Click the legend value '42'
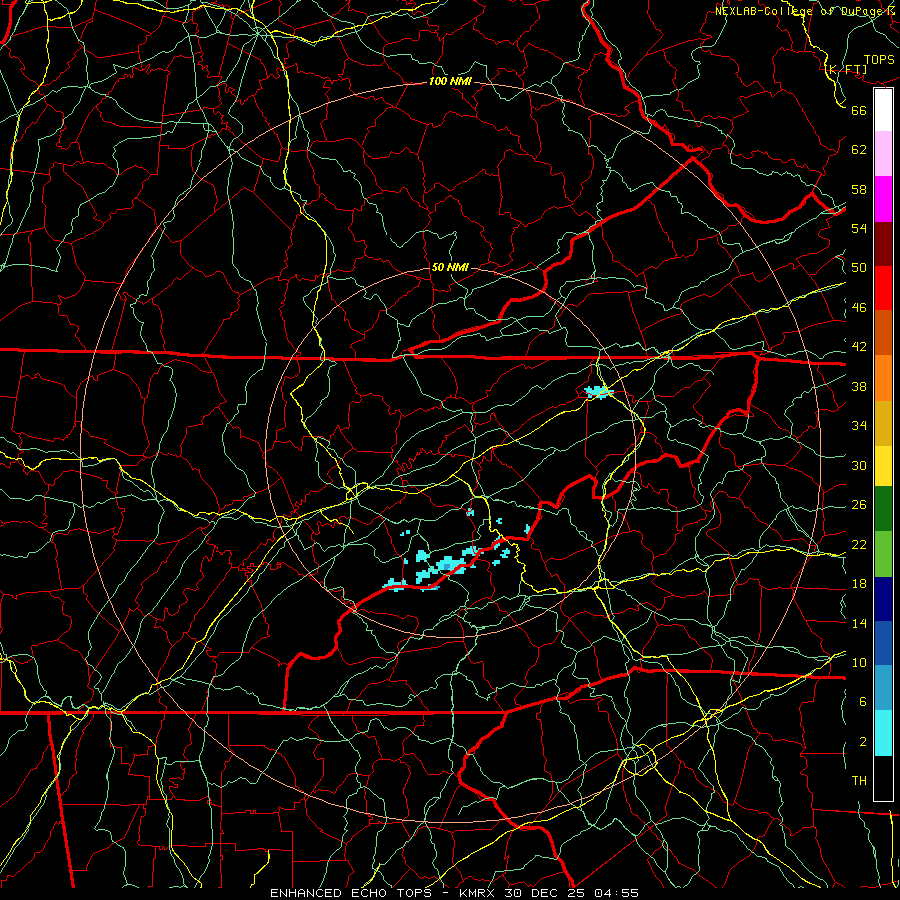 click(859, 347)
